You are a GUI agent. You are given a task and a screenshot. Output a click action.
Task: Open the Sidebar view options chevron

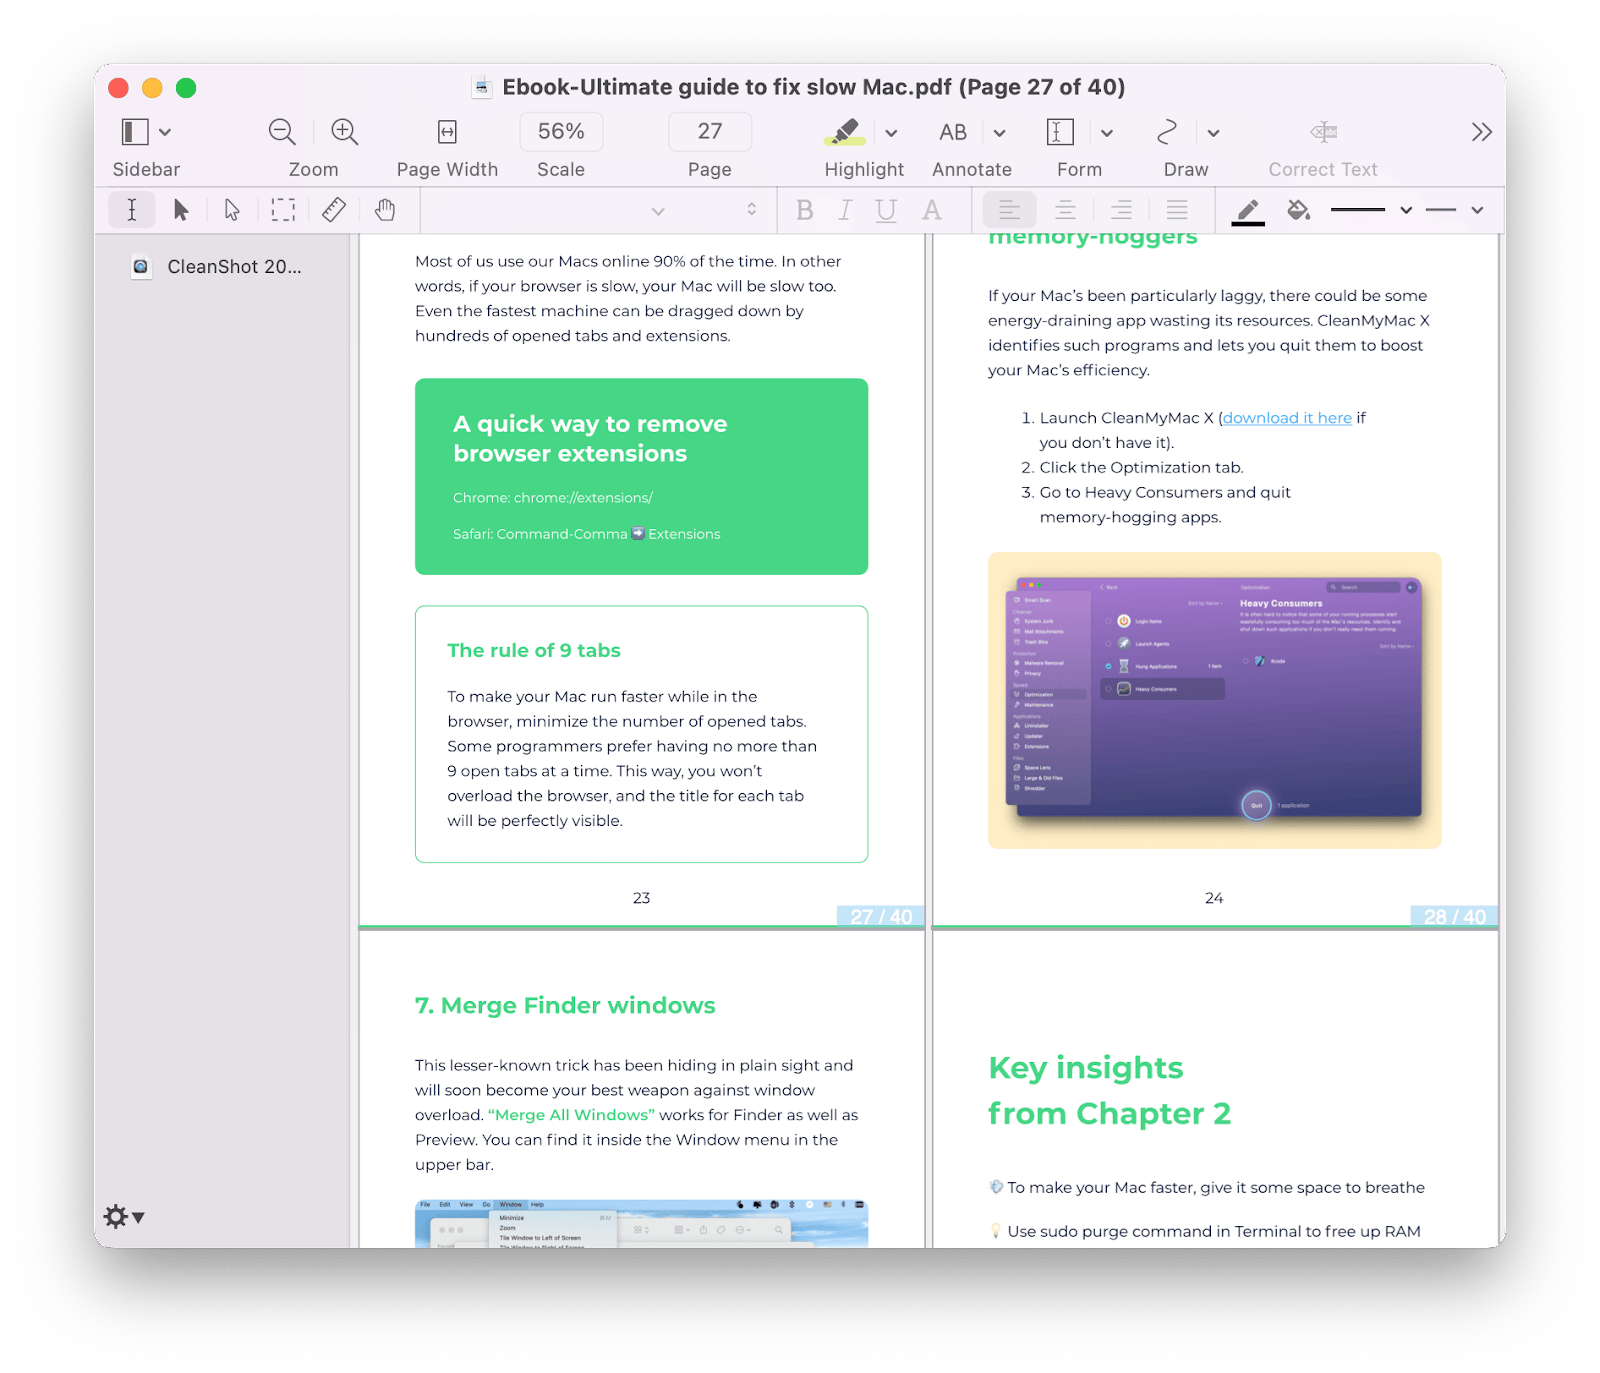coord(166,132)
